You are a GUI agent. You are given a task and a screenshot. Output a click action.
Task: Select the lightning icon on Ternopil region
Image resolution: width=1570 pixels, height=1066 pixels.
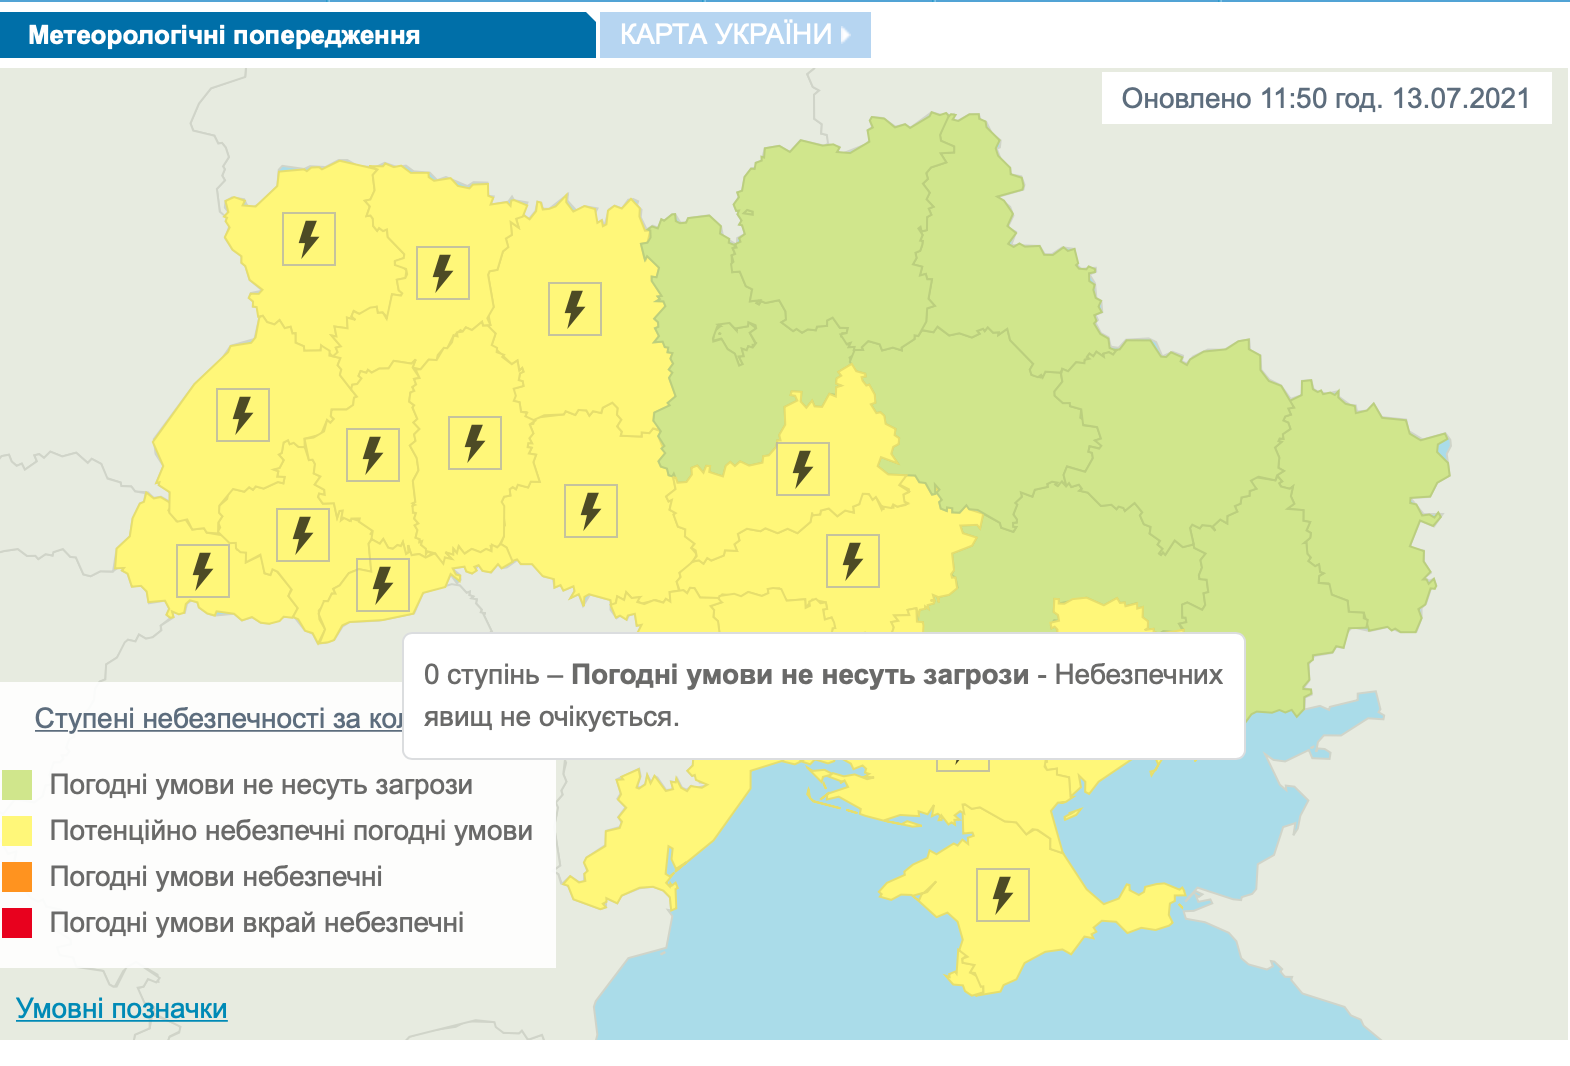coord(372,454)
